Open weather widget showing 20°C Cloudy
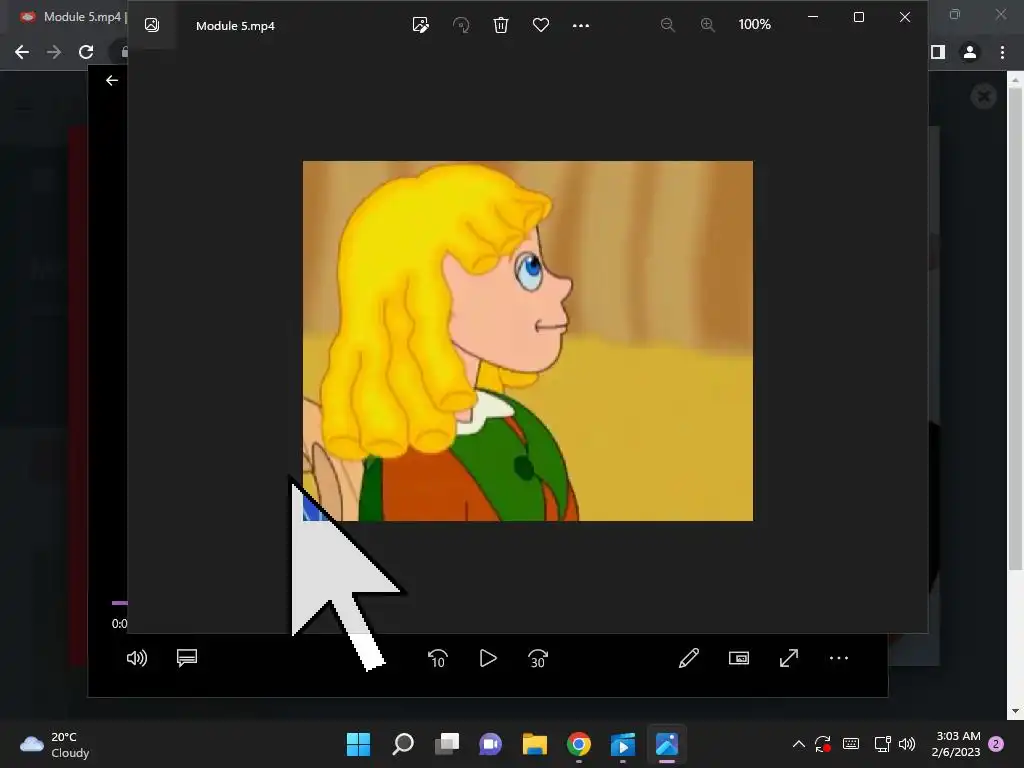Viewport: 1024px width, 768px height. pos(55,744)
